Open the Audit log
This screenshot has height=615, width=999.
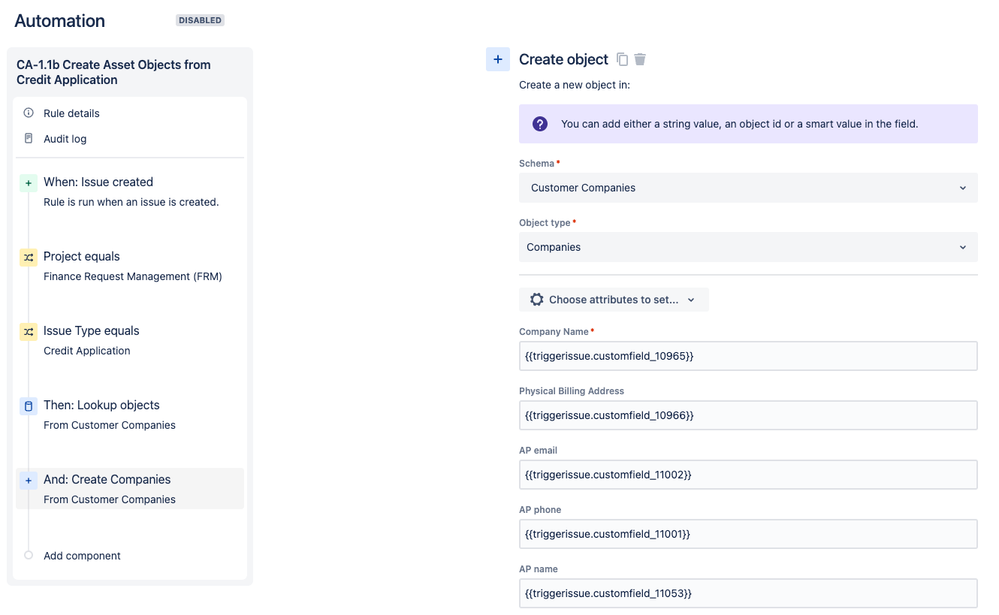65,139
